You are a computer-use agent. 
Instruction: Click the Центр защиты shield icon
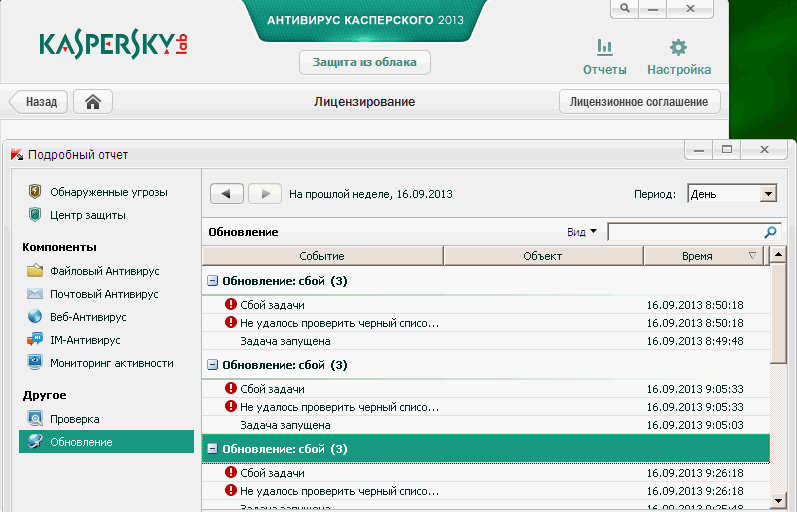35,215
